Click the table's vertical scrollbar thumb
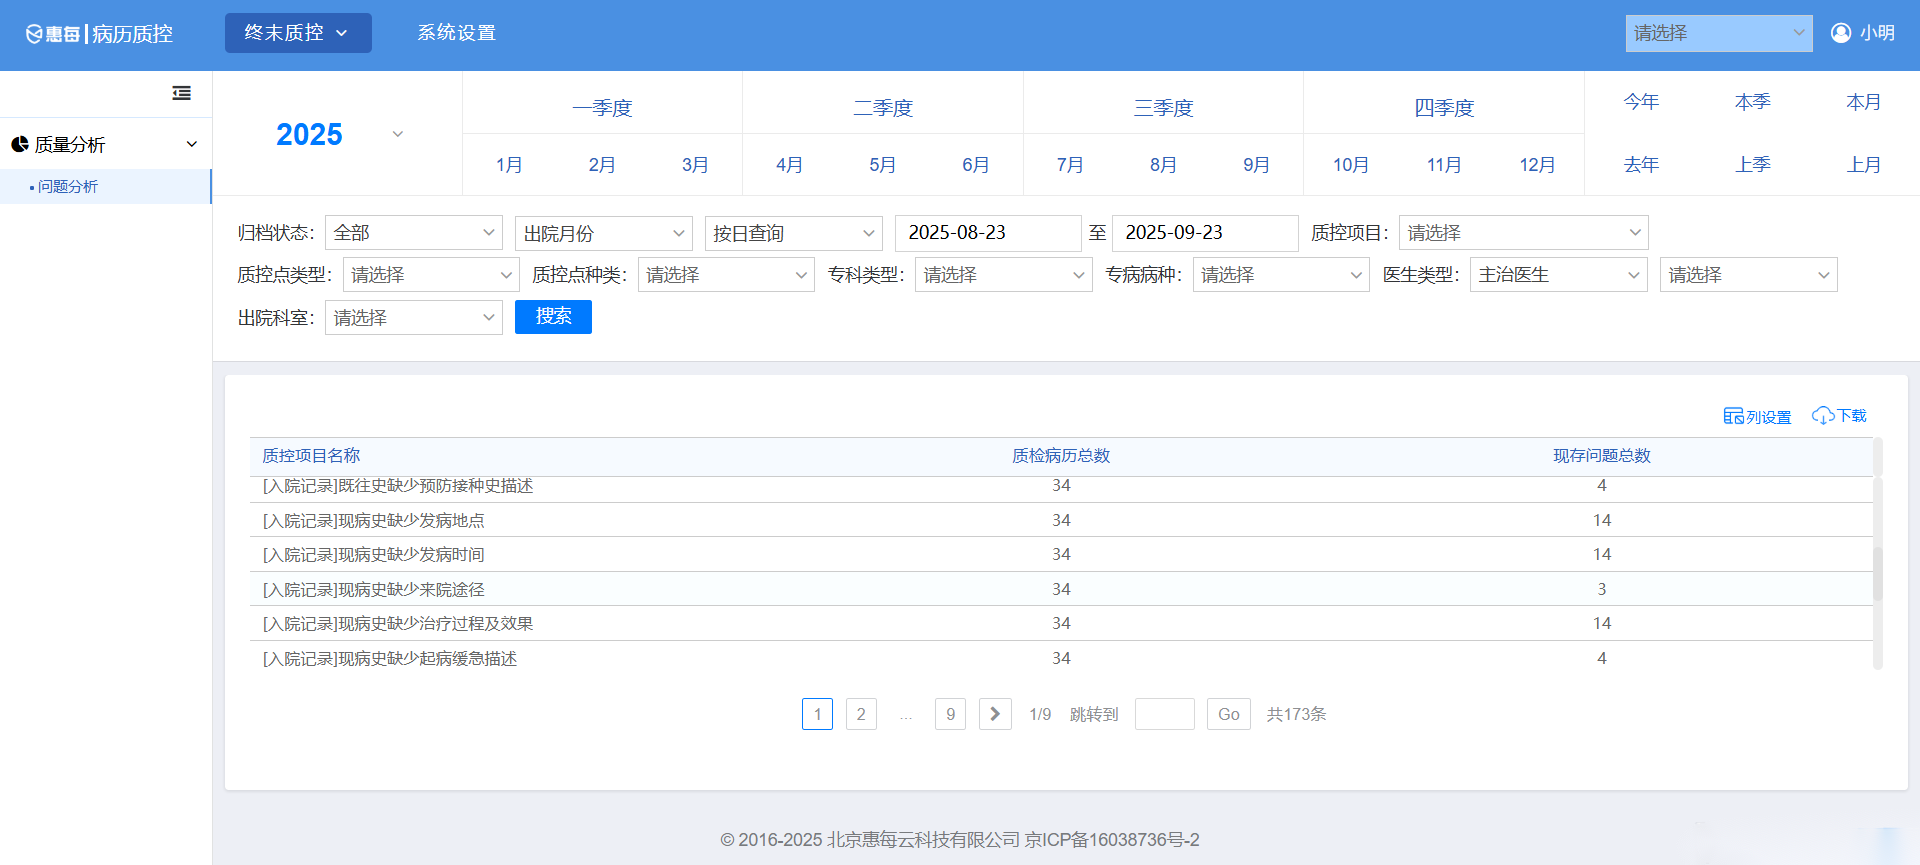This screenshot has height=865, width=1920. (x=1878, y=574)
